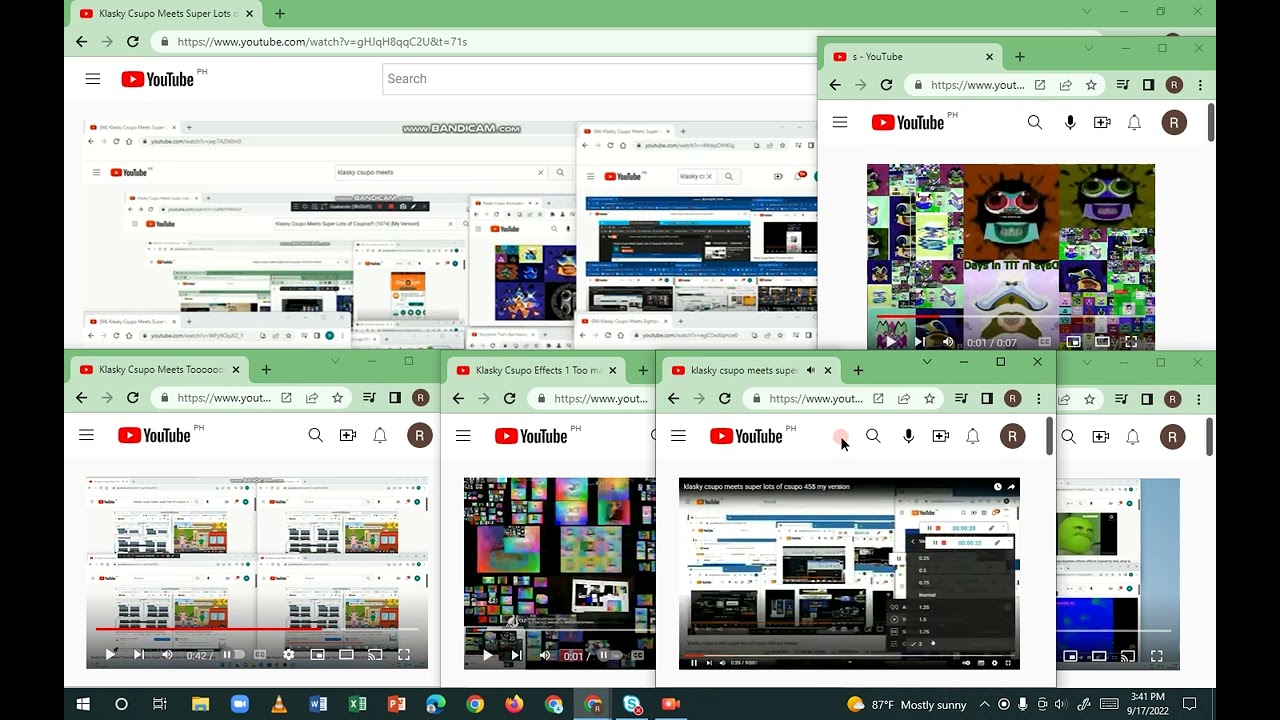1280x720 pixels.
Task: Go back in the main Klasky Csupo Meets Super Lots window
Action: click(x=82, y=42)
